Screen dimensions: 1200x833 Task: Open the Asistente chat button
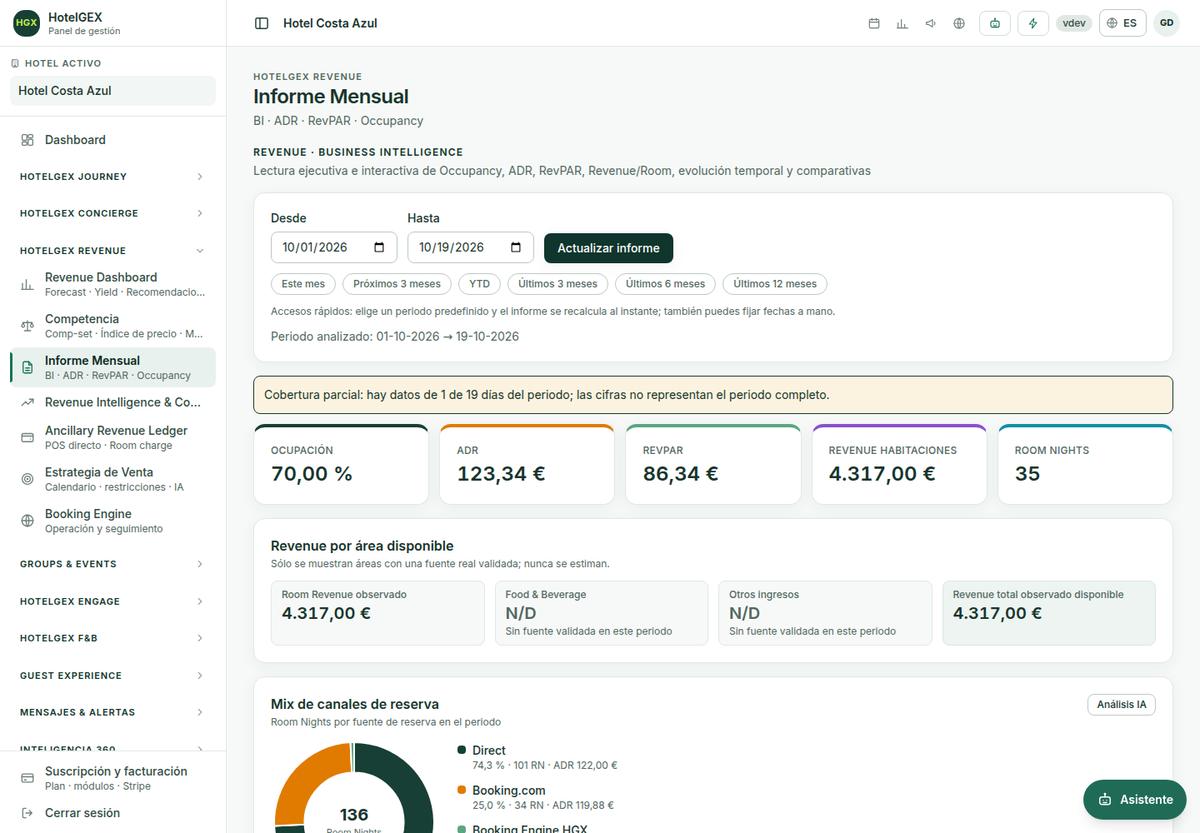point(1135,799)
